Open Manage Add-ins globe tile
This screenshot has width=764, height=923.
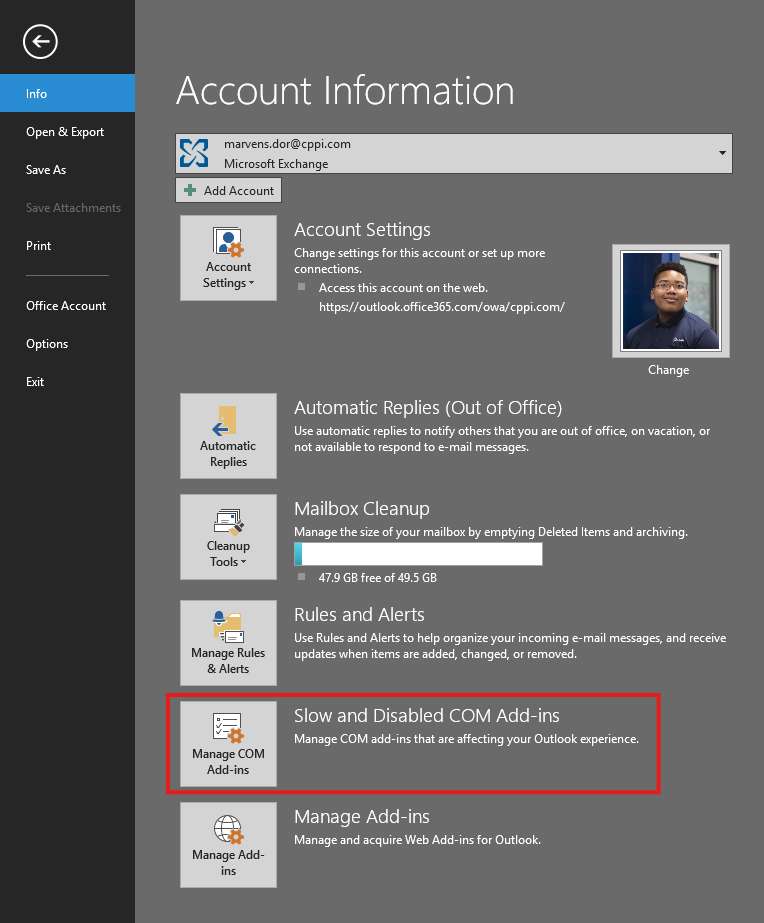pos(228,845)
